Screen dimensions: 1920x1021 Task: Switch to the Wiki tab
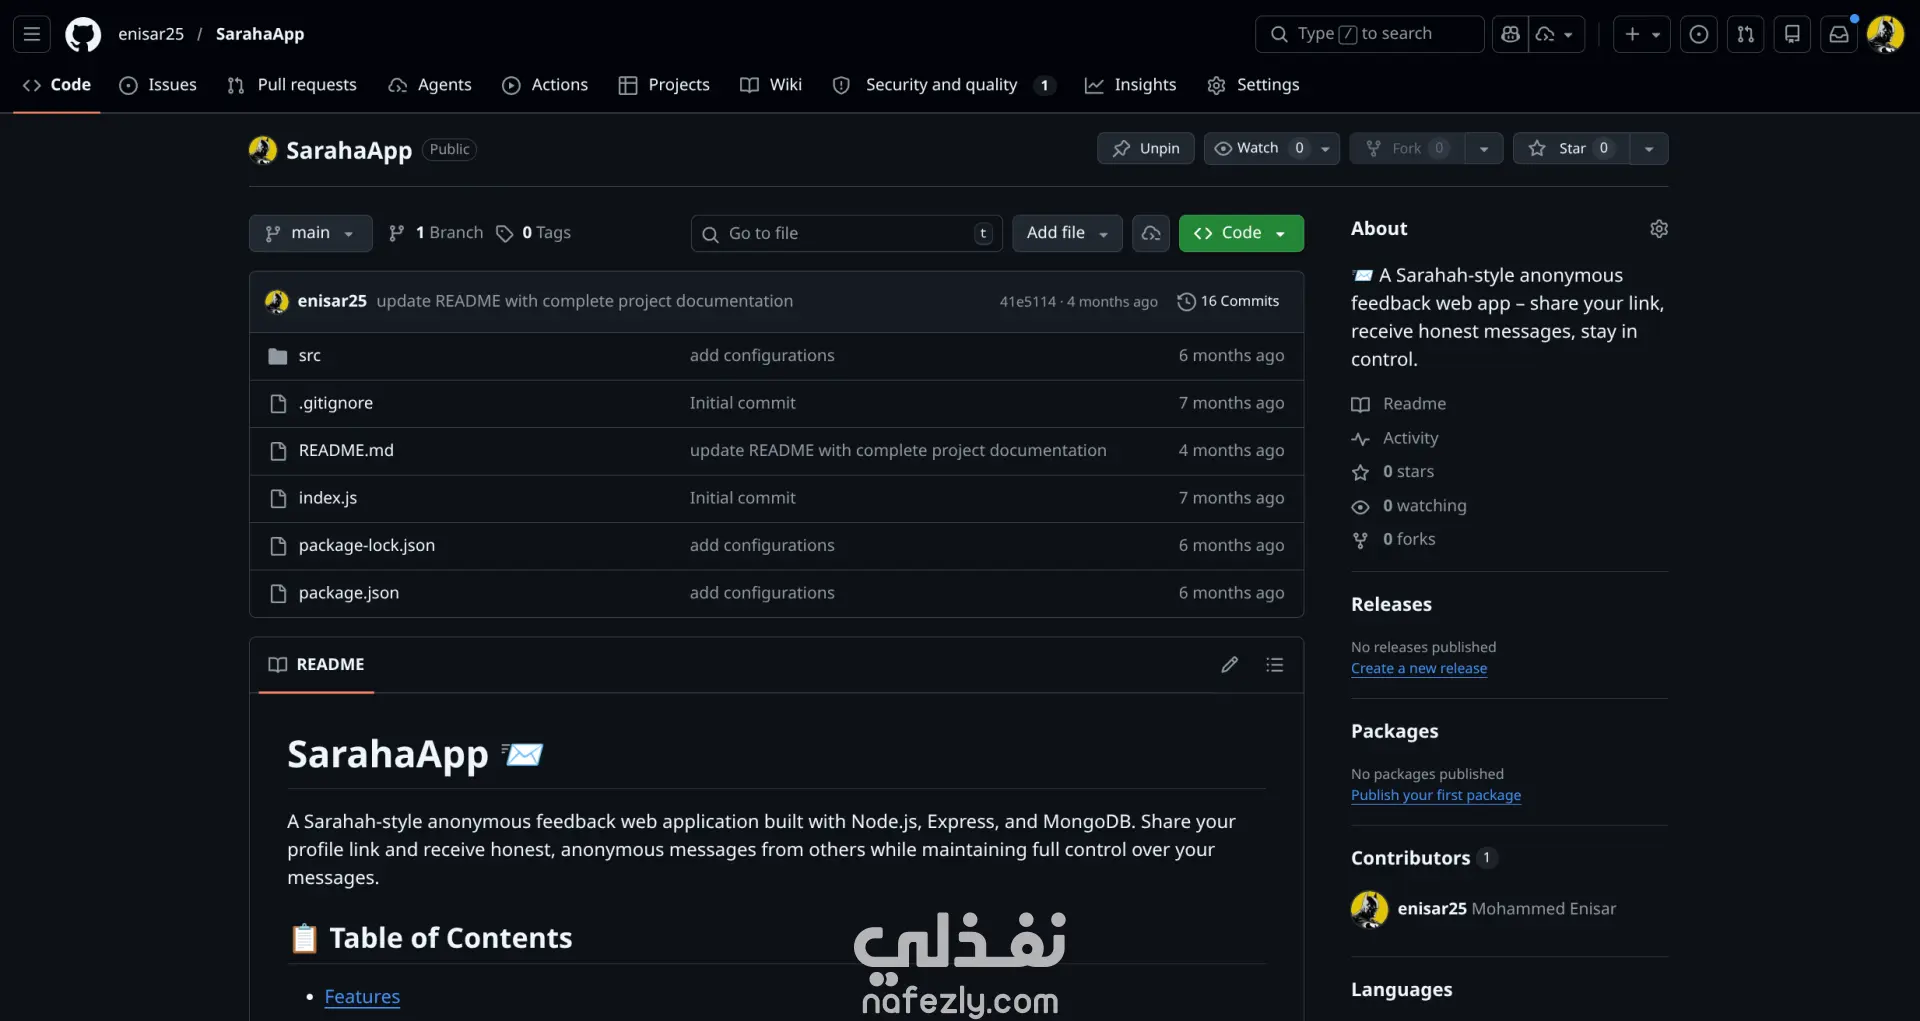click(771, 85)
